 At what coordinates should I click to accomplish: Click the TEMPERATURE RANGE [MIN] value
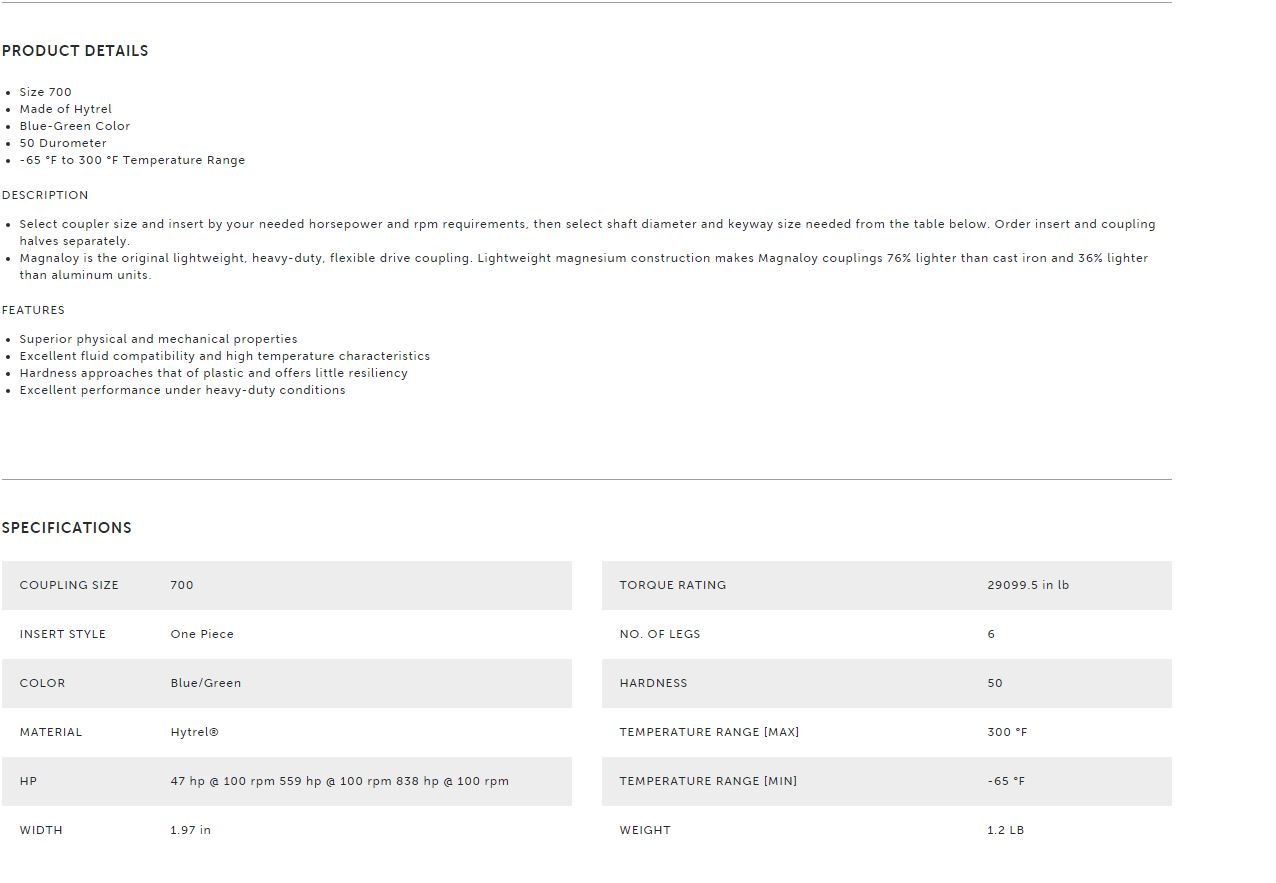point(1006,781)
